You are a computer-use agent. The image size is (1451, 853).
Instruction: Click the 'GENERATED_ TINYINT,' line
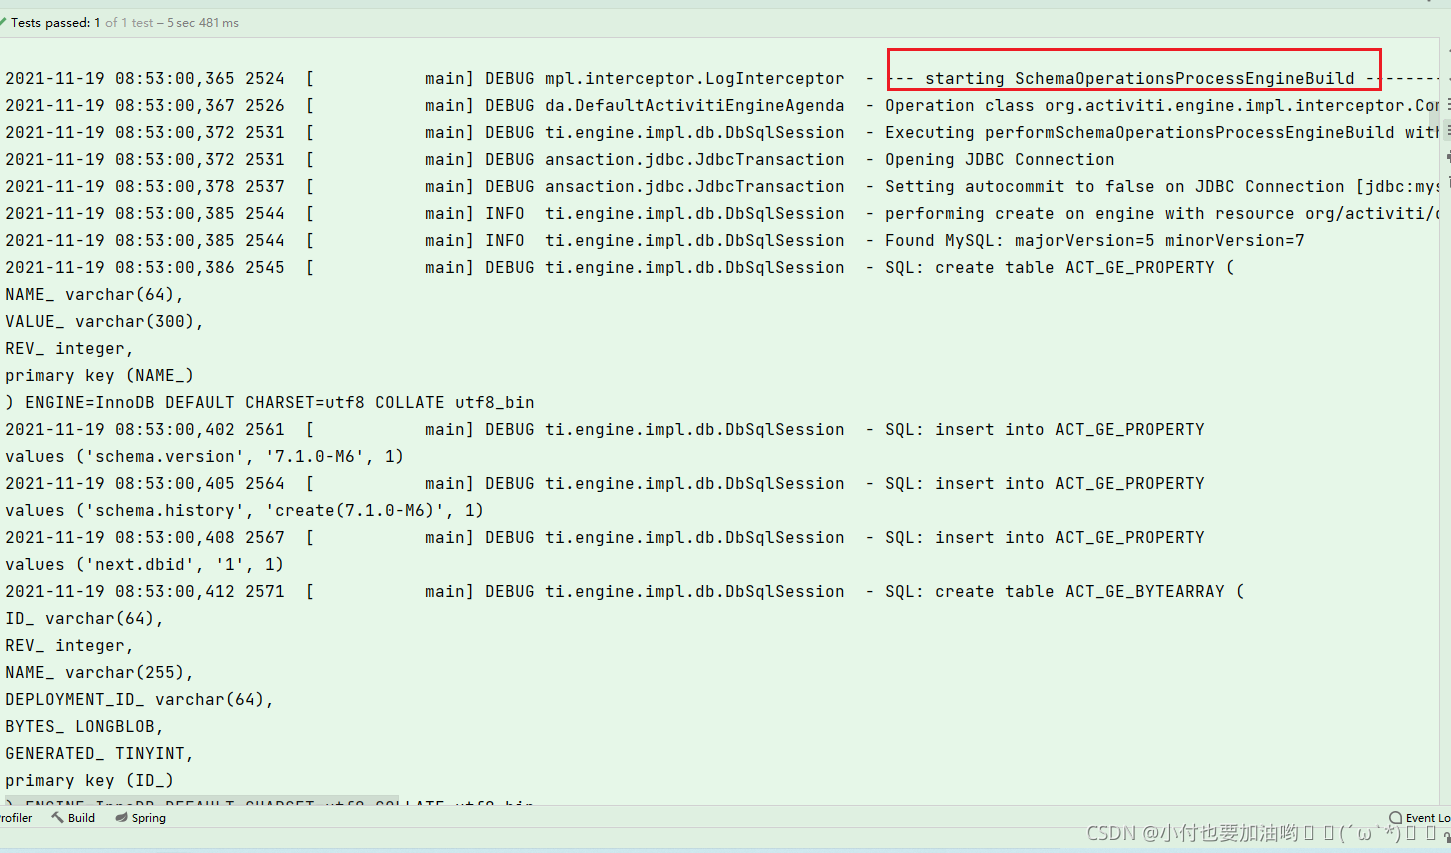(99, 753)
